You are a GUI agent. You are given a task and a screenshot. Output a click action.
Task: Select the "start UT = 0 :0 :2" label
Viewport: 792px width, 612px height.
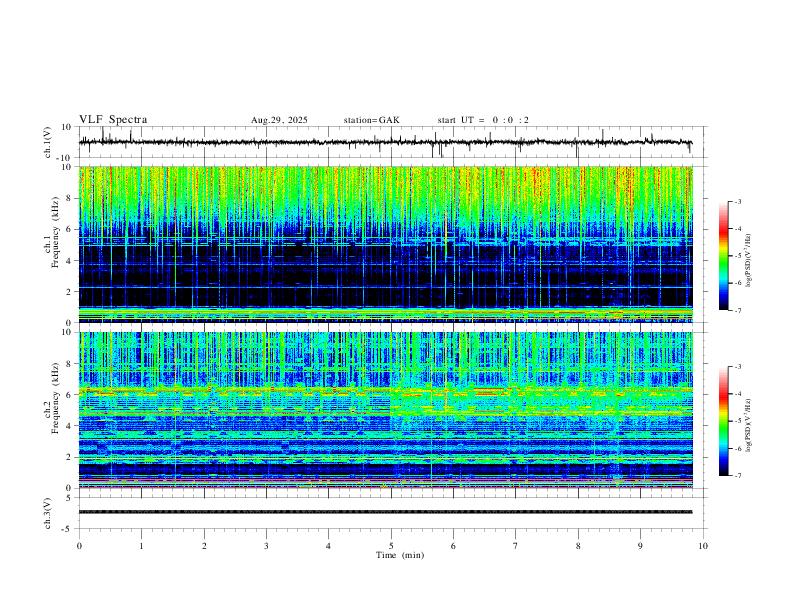483,120
